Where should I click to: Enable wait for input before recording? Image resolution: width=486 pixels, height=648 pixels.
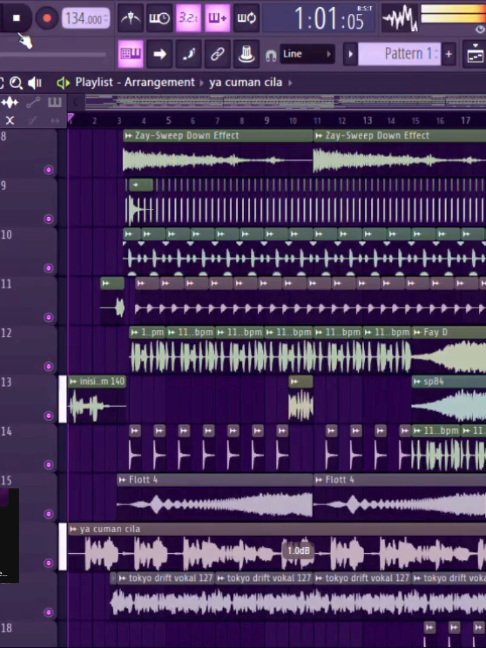point(159,18)
